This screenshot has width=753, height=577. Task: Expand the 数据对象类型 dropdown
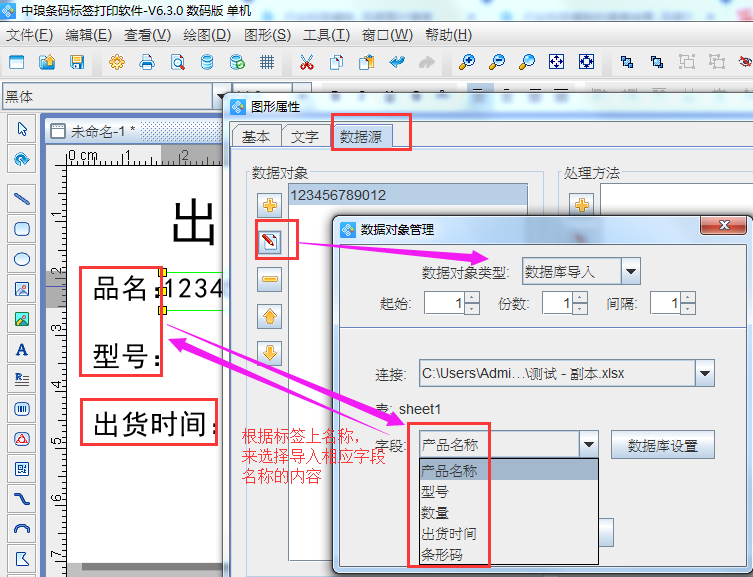[x=630, y=271]
